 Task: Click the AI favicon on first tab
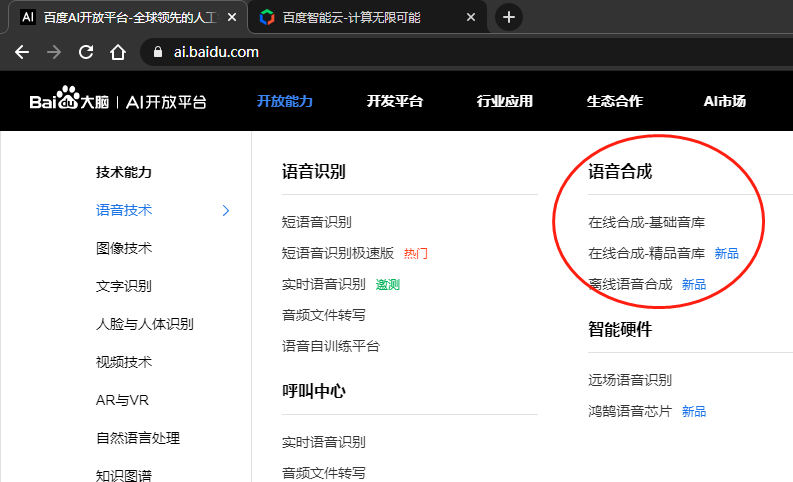(28, 17)
